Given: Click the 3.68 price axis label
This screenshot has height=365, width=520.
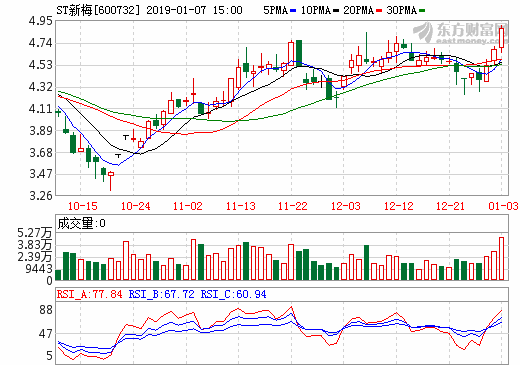Looking at the screenshot, I should [x=40, y=152].
